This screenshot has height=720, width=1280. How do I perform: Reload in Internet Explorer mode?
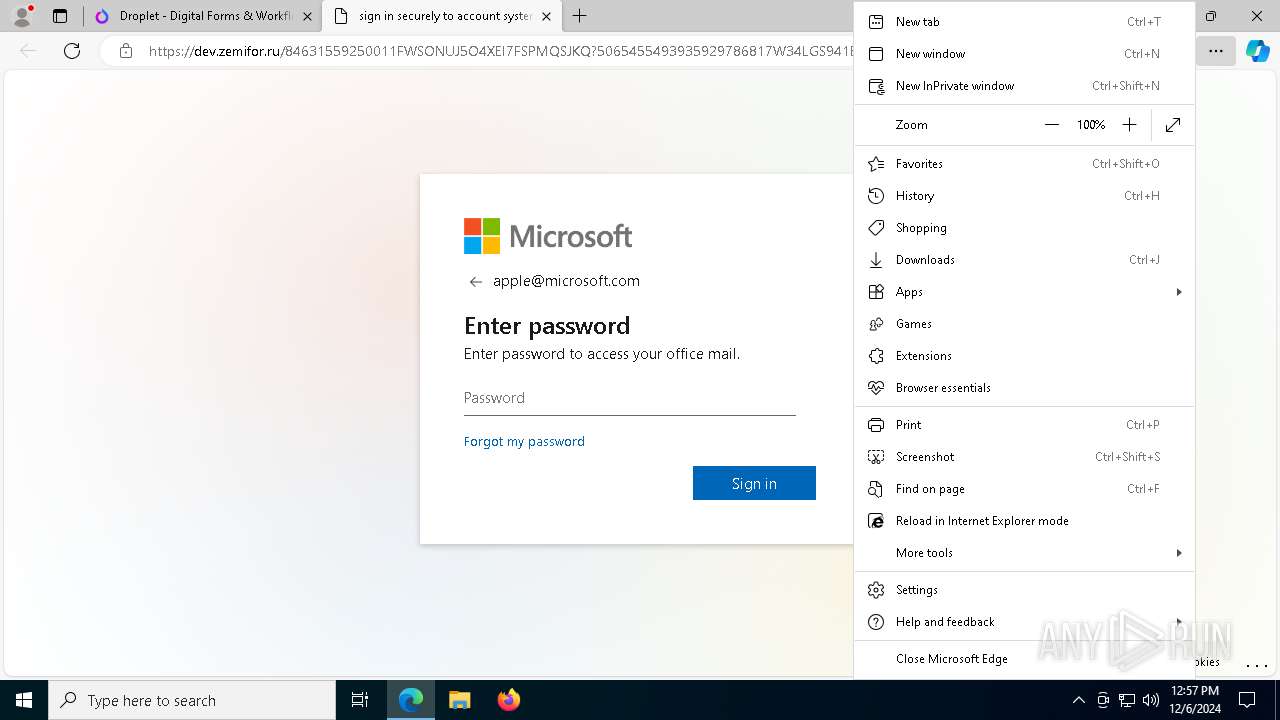(1024, 521)
